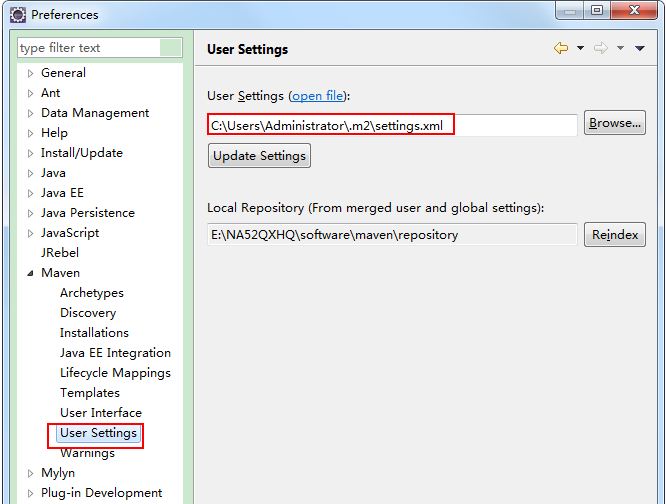This screenshot has height=504, width=666.
Task: Click the open file link
Action: 317,96
